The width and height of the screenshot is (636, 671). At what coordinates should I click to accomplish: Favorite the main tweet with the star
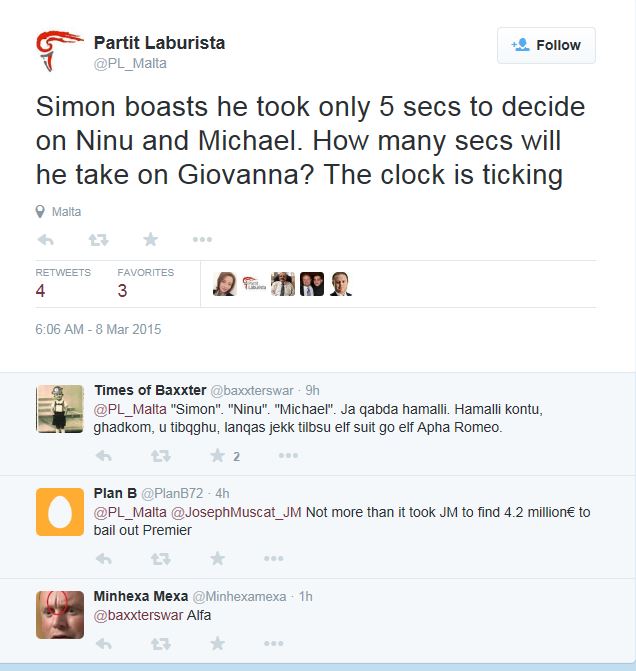point(150,239)
